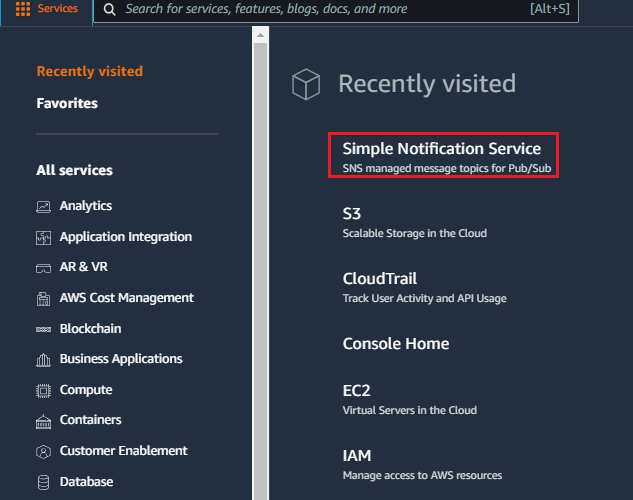The image size is (633, 500).
Task: Click the Database cylinder icon
Action: point(43,482)
